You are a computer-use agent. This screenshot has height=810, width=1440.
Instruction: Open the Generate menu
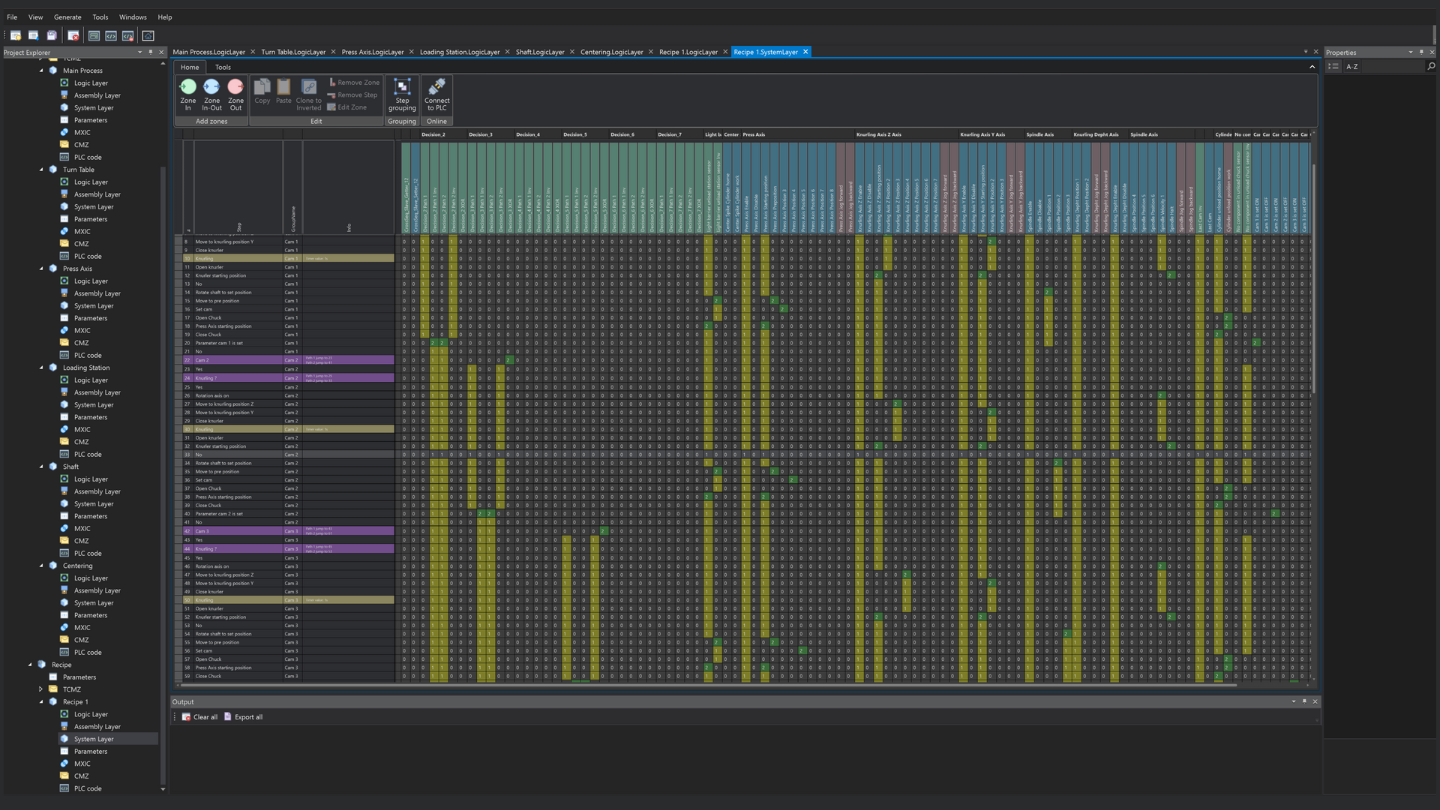click(x=68, y=17)
